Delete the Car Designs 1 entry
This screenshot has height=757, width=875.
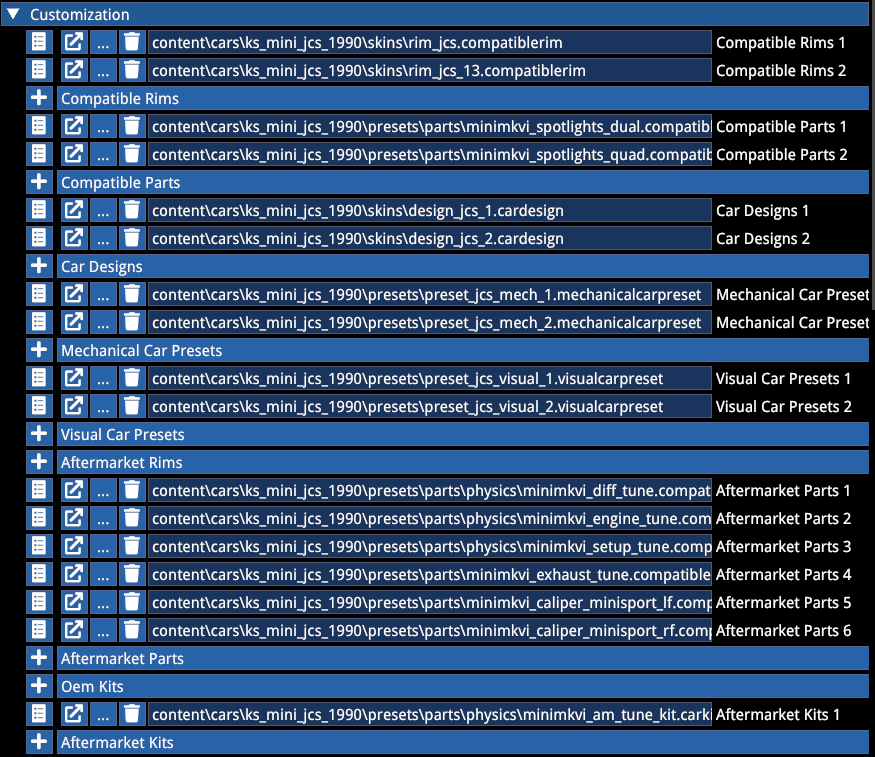click(x=132, y=210)
